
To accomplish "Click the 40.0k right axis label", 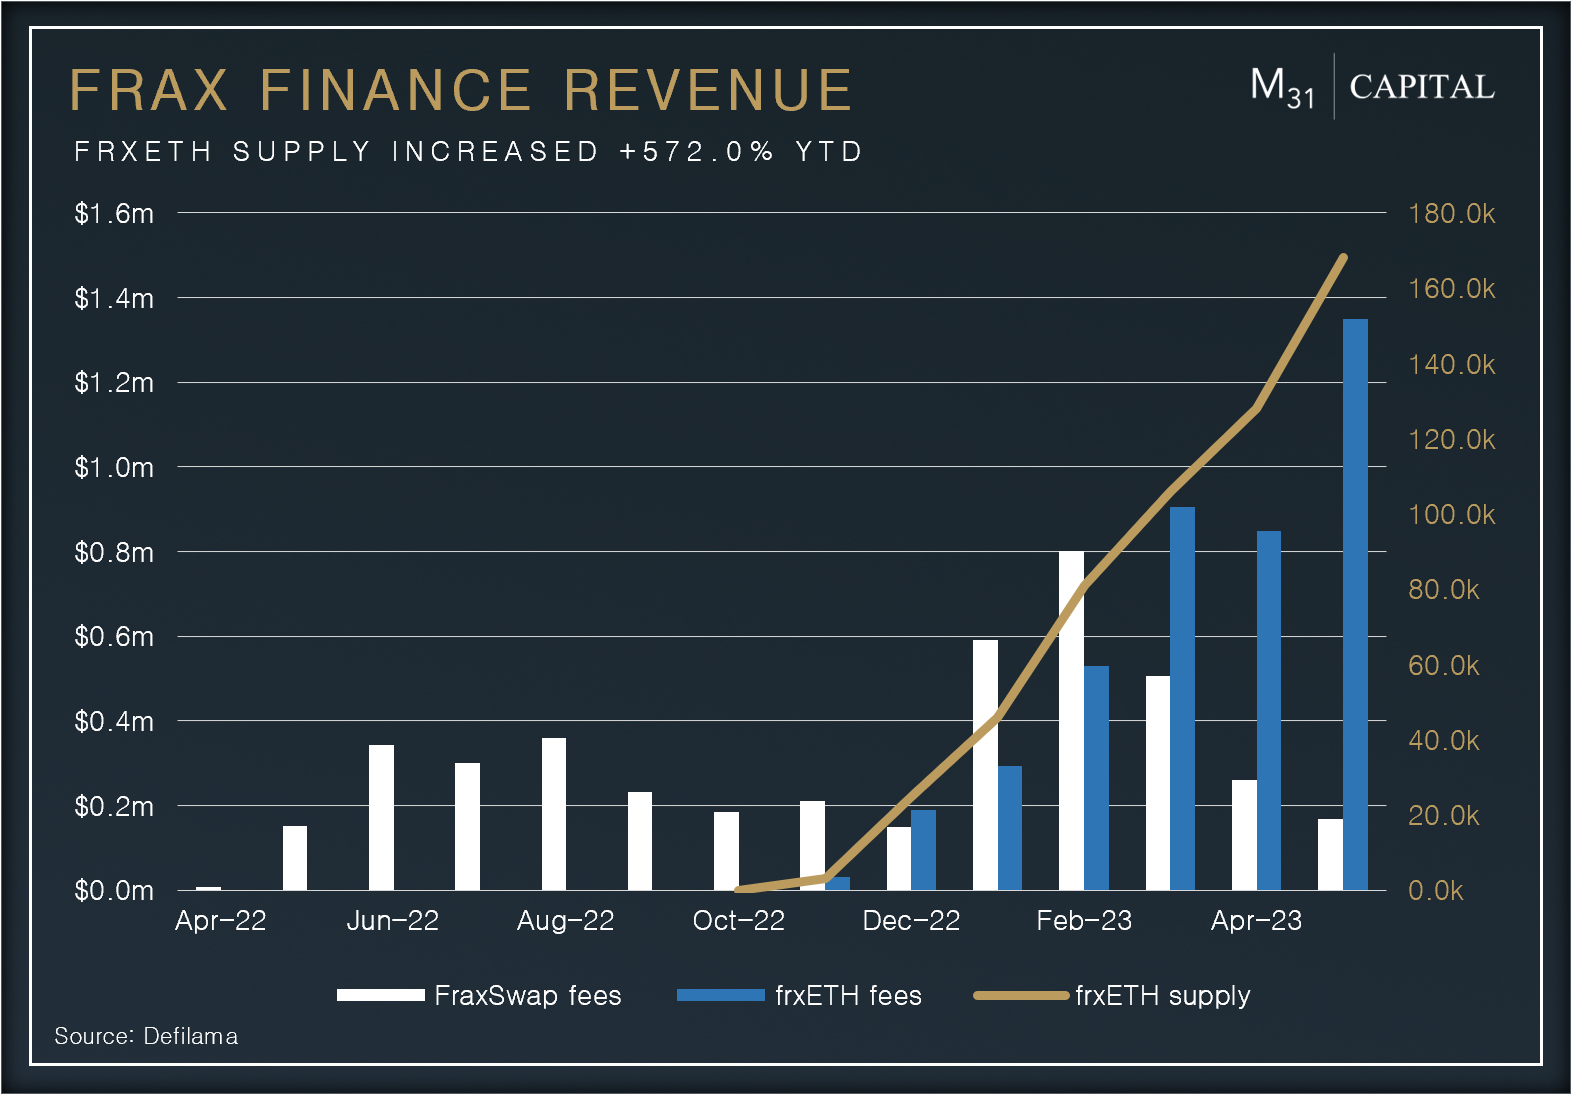I will 1444,741.
